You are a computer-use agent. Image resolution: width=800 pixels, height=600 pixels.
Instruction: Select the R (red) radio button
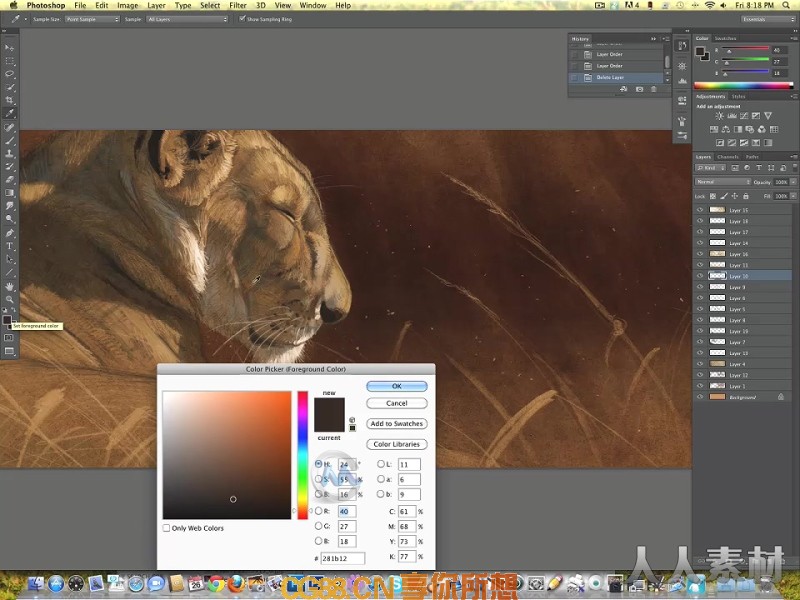point(318,511)
